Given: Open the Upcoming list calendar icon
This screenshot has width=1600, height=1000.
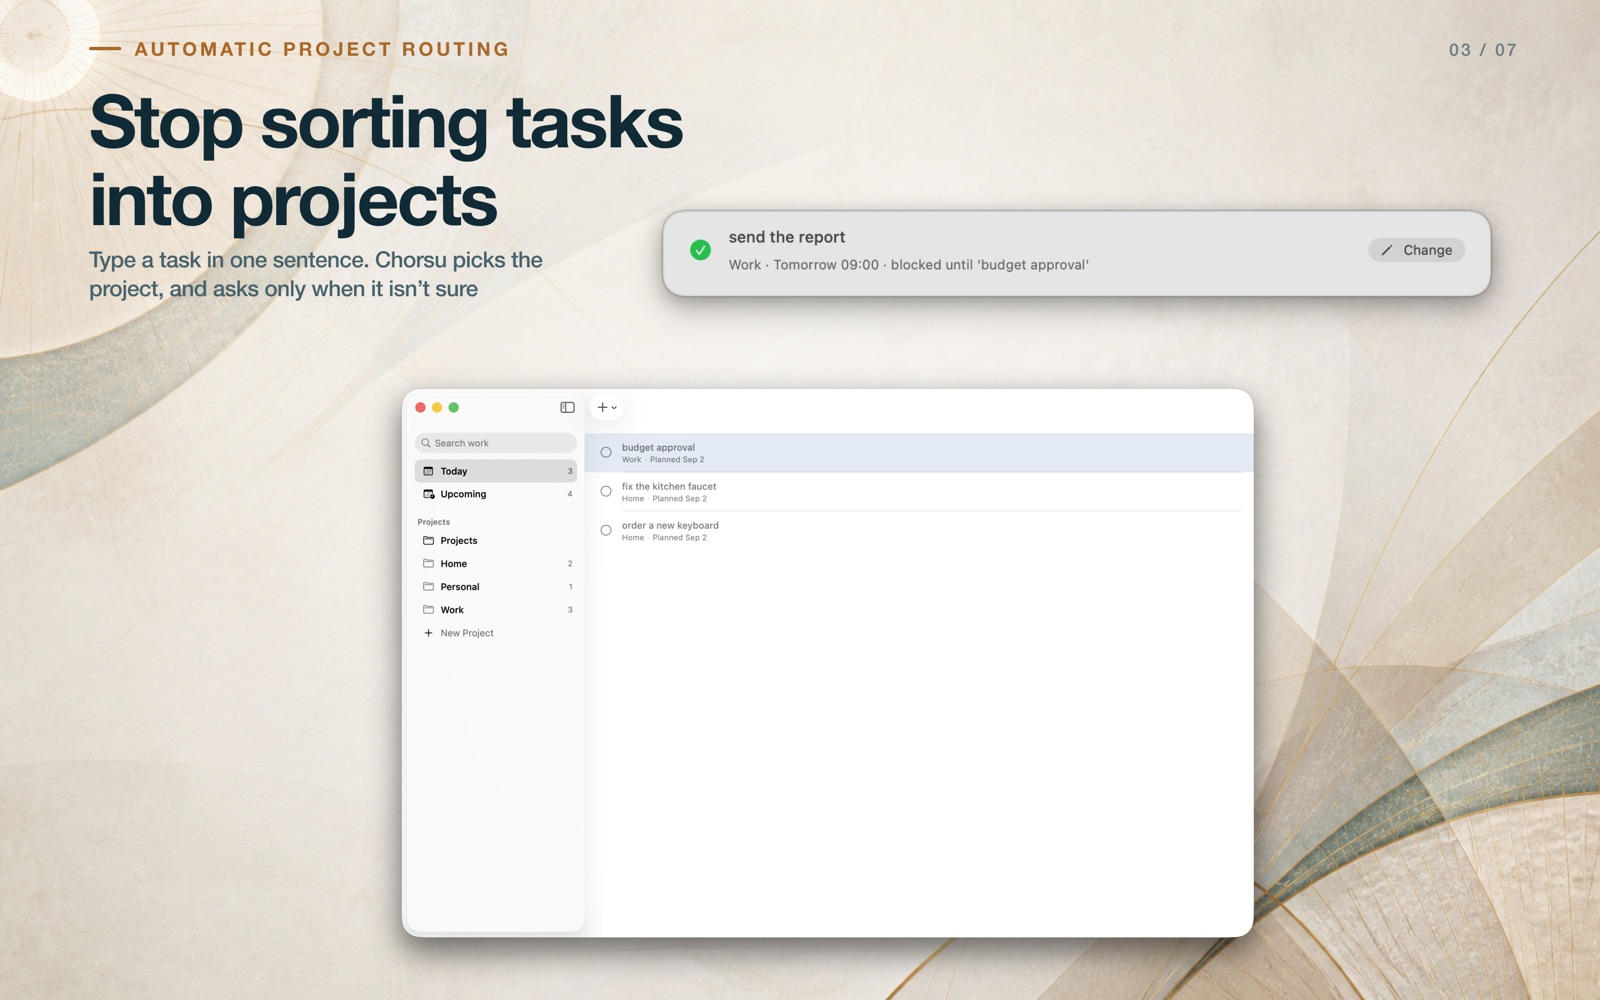Looking at the screenshot, I should [429, 494].
